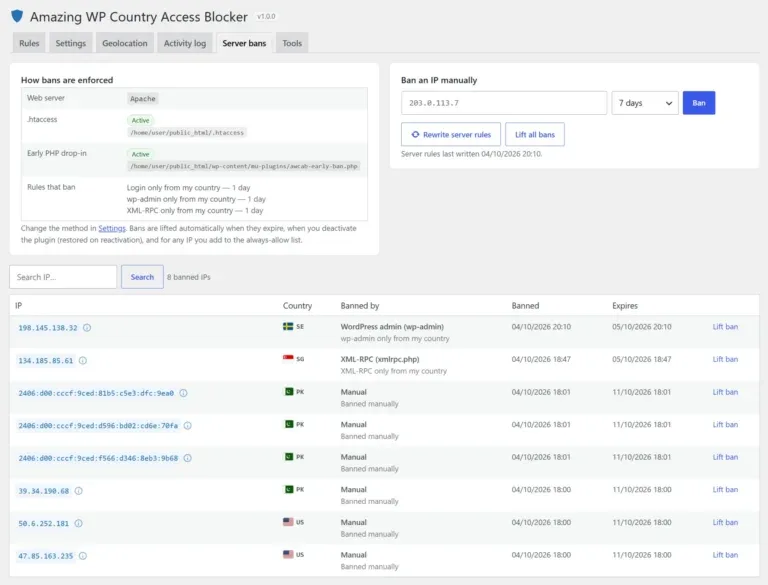Show info for IP ending 70fa

[x=188, y=426]
